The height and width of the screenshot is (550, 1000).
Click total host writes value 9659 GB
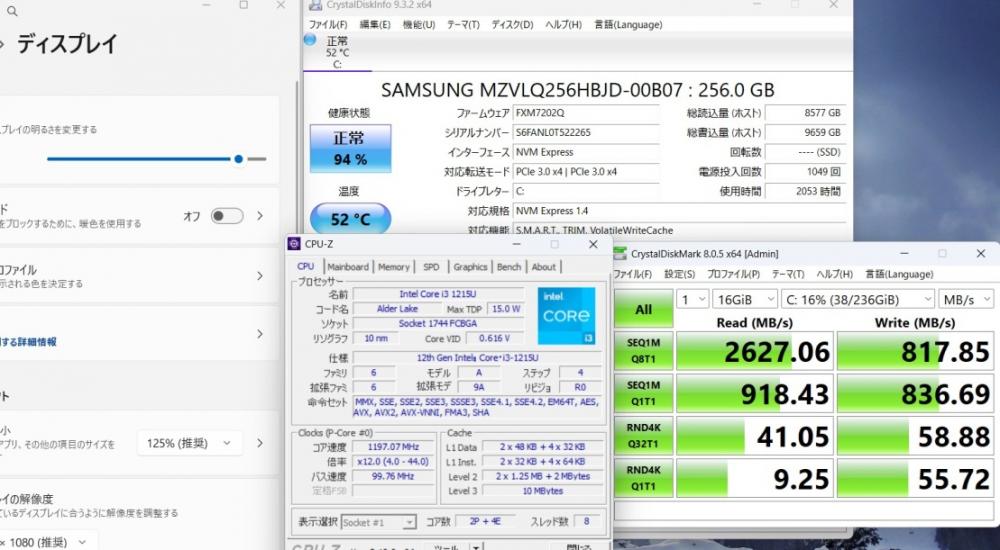click(805, 133)
